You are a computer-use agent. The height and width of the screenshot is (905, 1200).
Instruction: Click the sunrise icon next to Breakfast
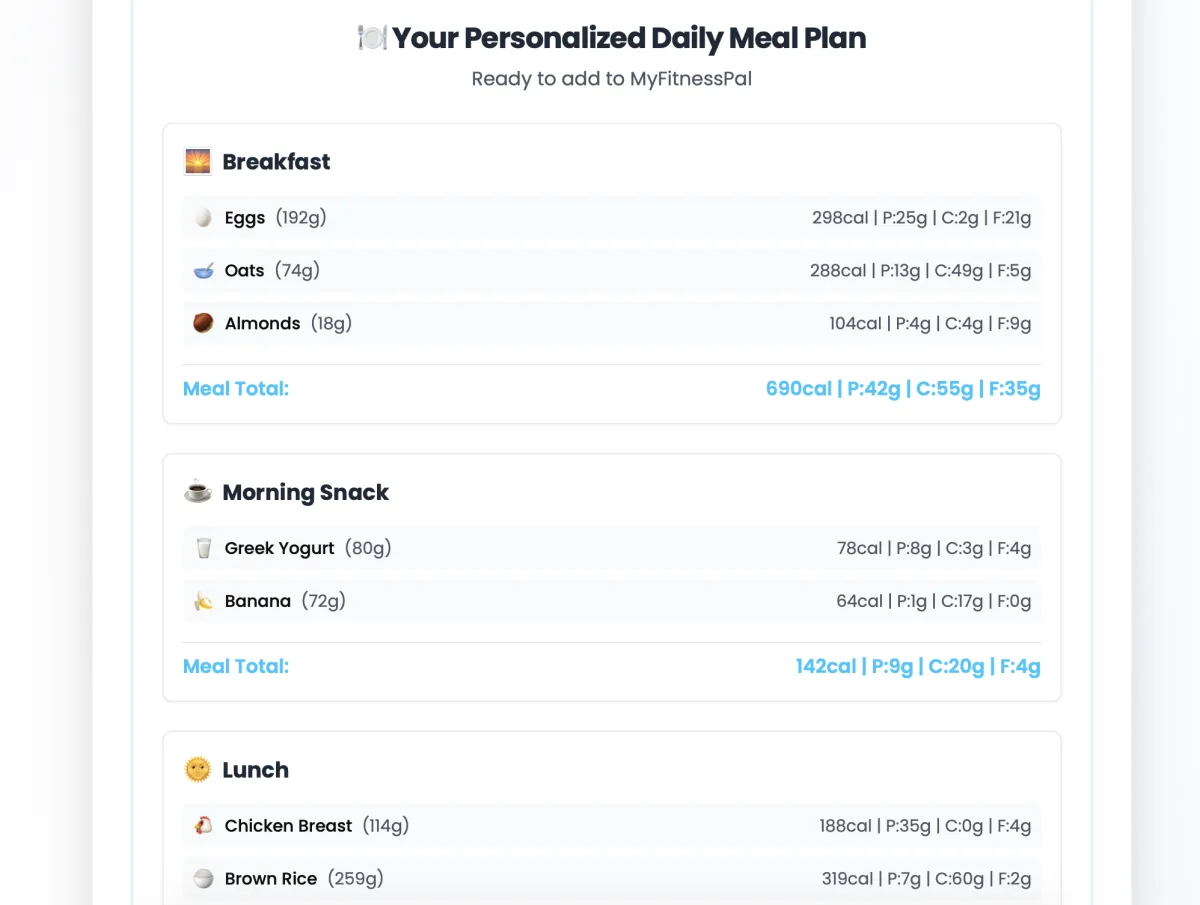click(198, 162)
